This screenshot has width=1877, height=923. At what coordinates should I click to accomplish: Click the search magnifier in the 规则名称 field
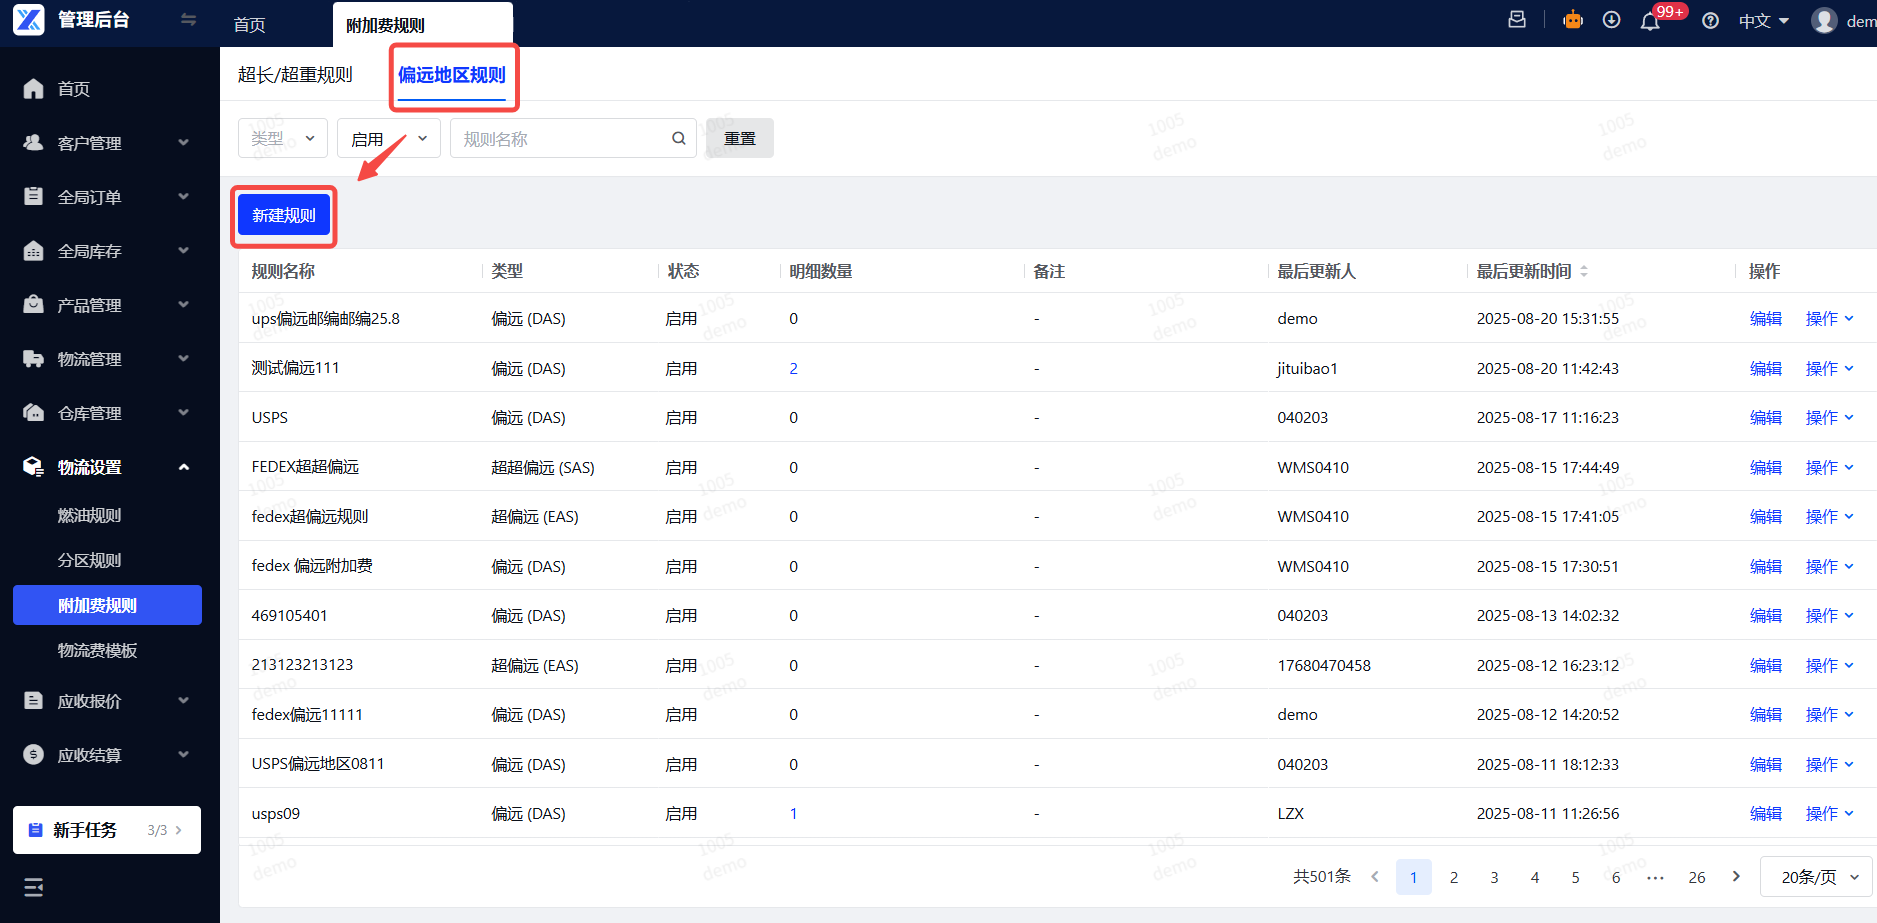[679, 139]
